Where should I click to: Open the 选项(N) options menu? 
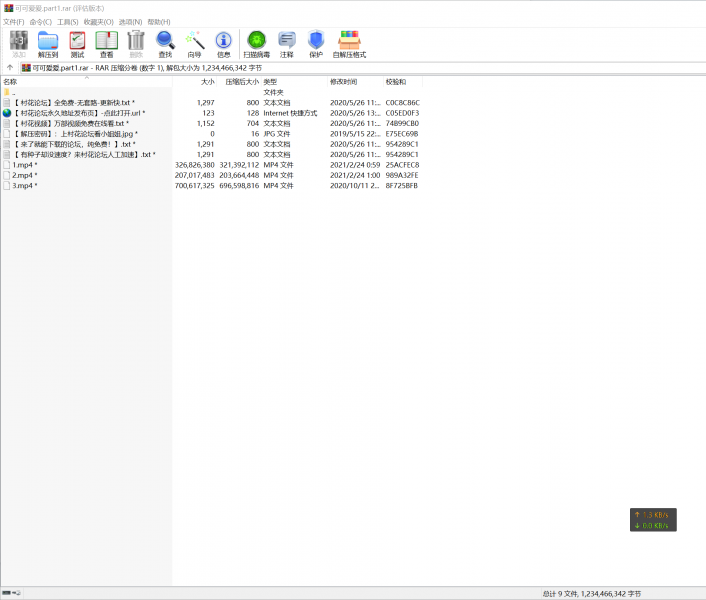tap(130, 21)
